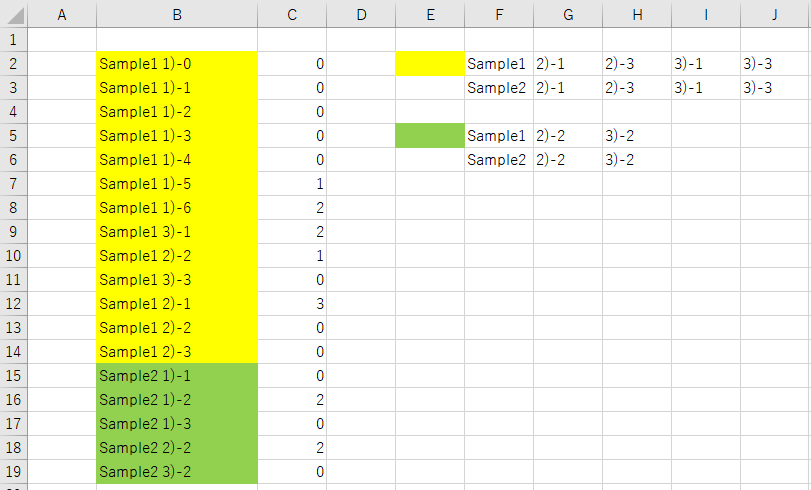Click the "3)-3" cell in row 2
Image resolution: width=811 pixels, height=490 pixels.
[x=775, y=64]
